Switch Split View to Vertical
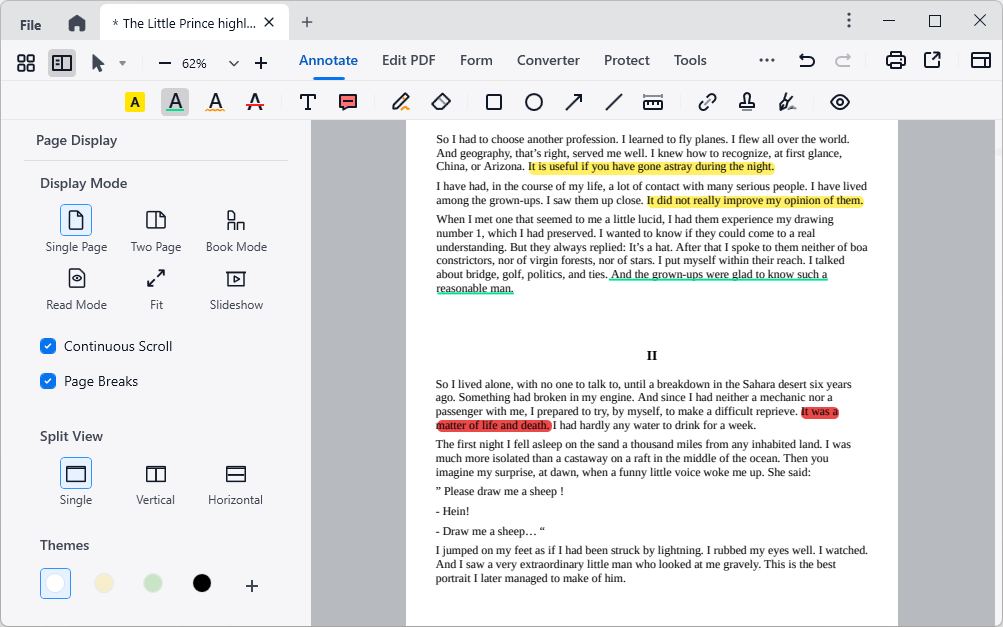The width and height of the screenshot is (1003, 627). click(155, 478)
